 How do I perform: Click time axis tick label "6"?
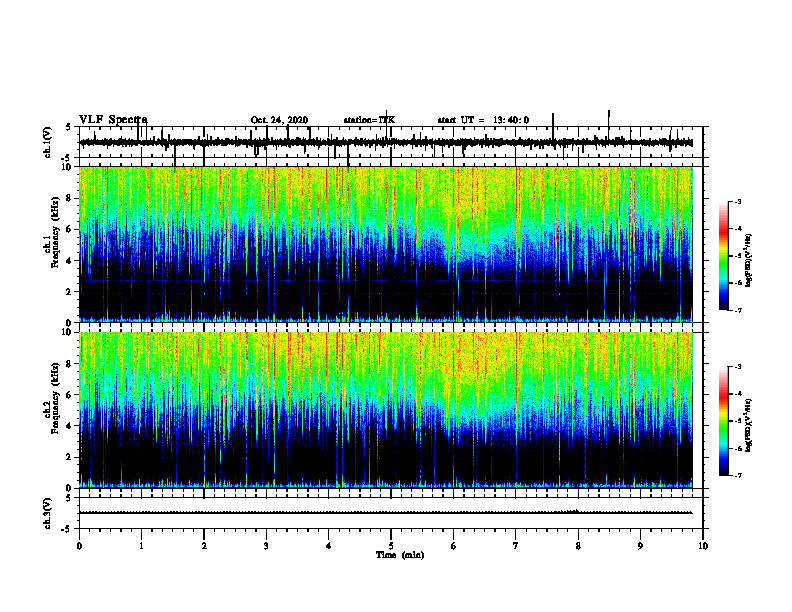click(454, 546)
